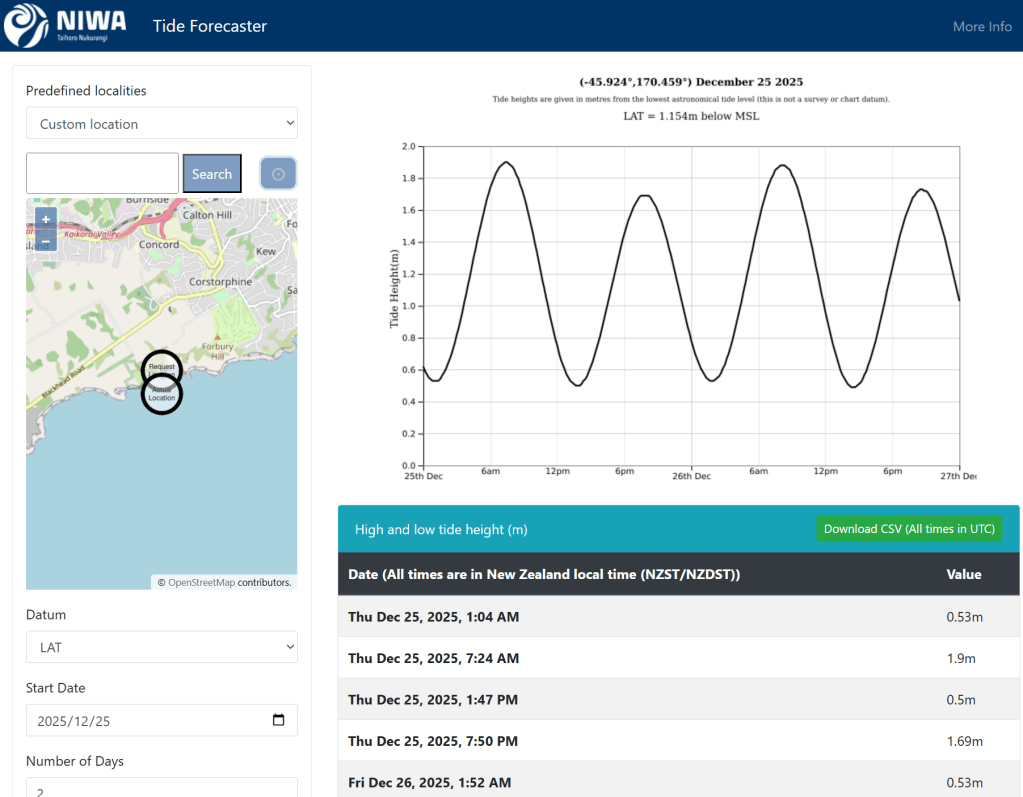Click the Request marker on map

point(161,367)
